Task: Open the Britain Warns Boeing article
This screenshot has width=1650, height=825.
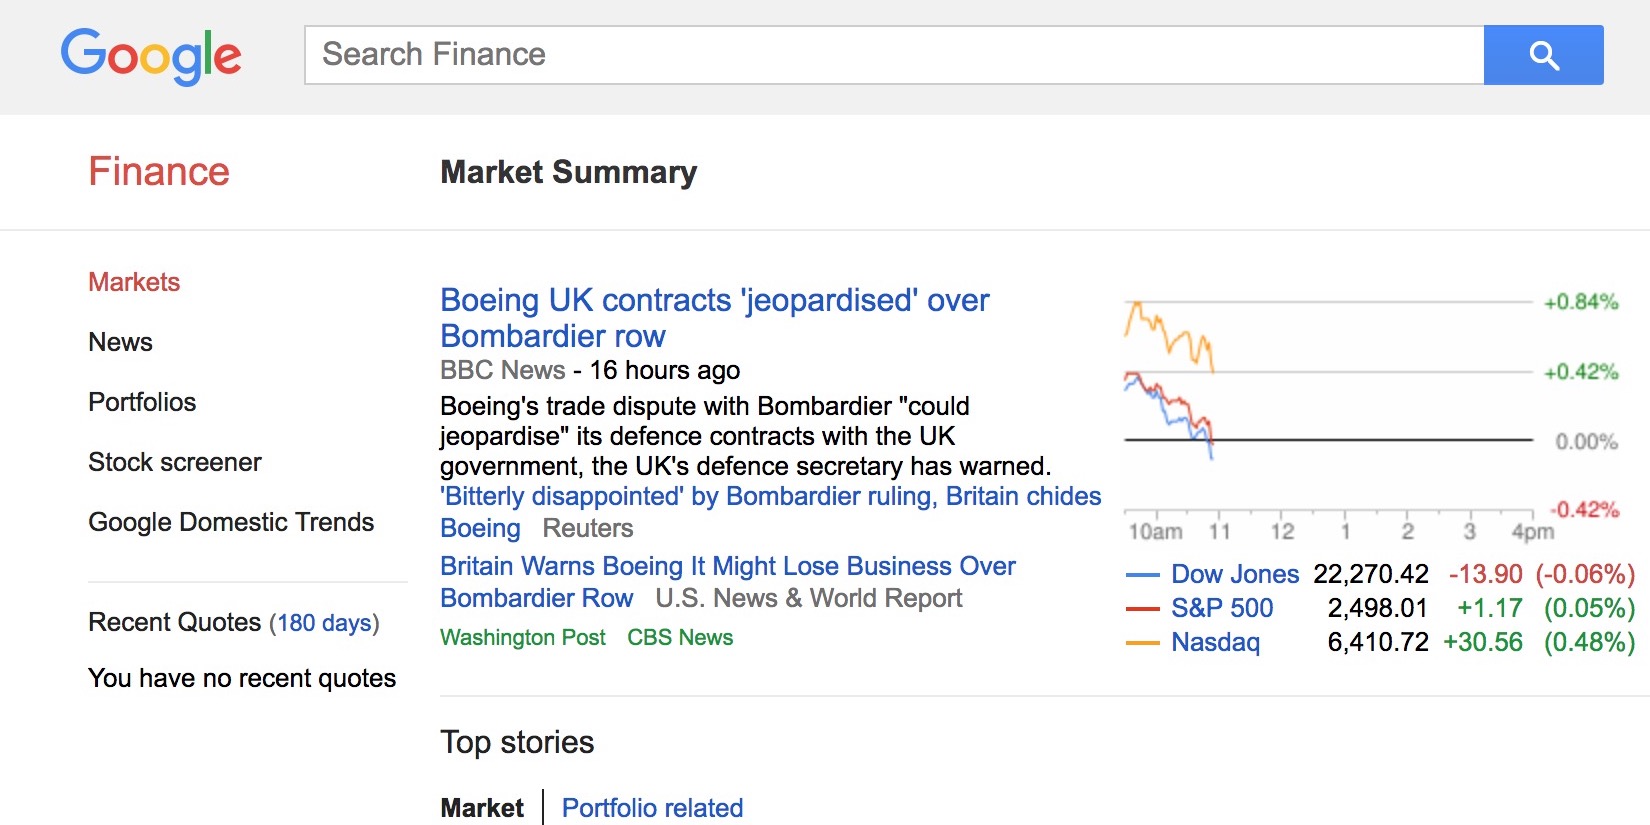Action: [x=727, y=566]
